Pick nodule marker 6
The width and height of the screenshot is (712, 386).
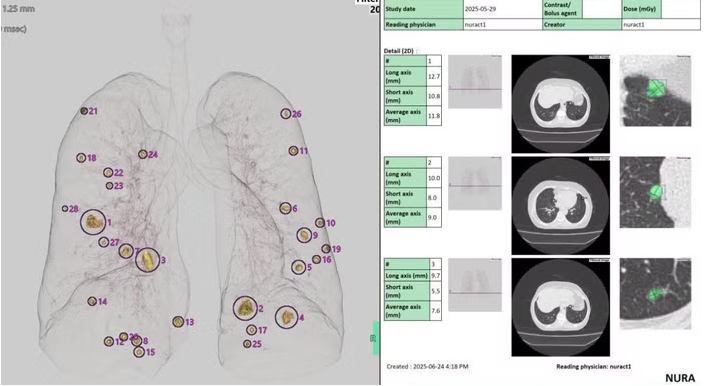(x=285, y=208)
